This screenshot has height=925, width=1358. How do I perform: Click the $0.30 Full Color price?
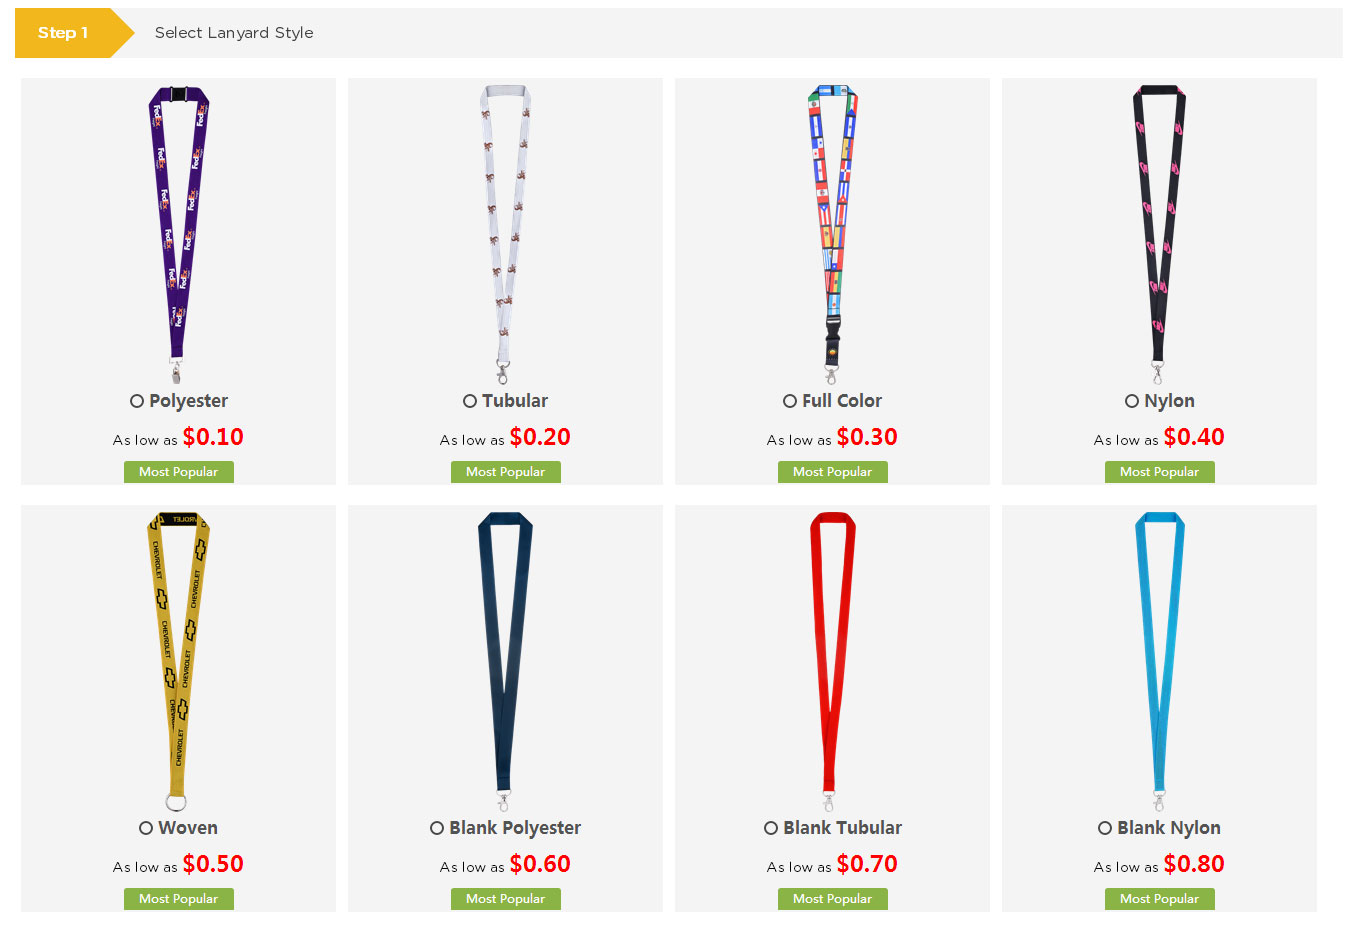pyautogui.click(x=867, y=437)
